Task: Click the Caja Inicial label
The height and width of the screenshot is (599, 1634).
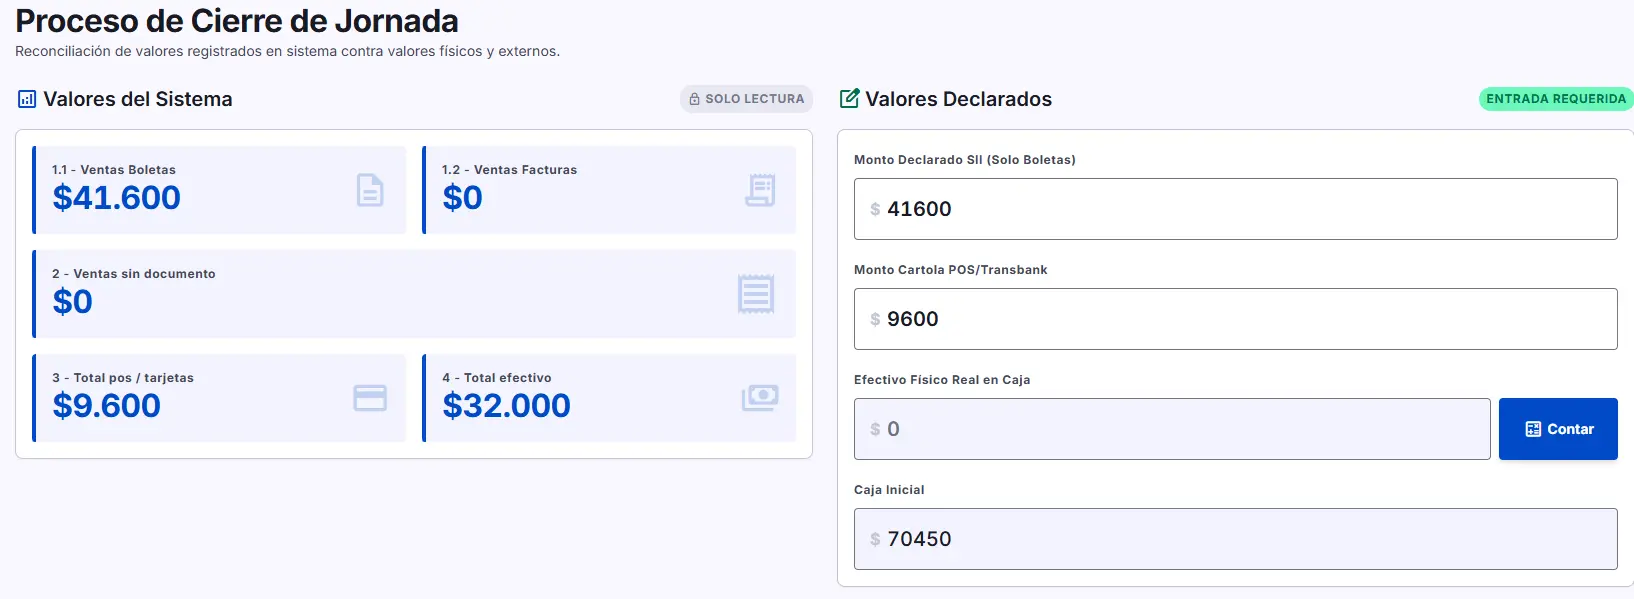Action: 889,490
